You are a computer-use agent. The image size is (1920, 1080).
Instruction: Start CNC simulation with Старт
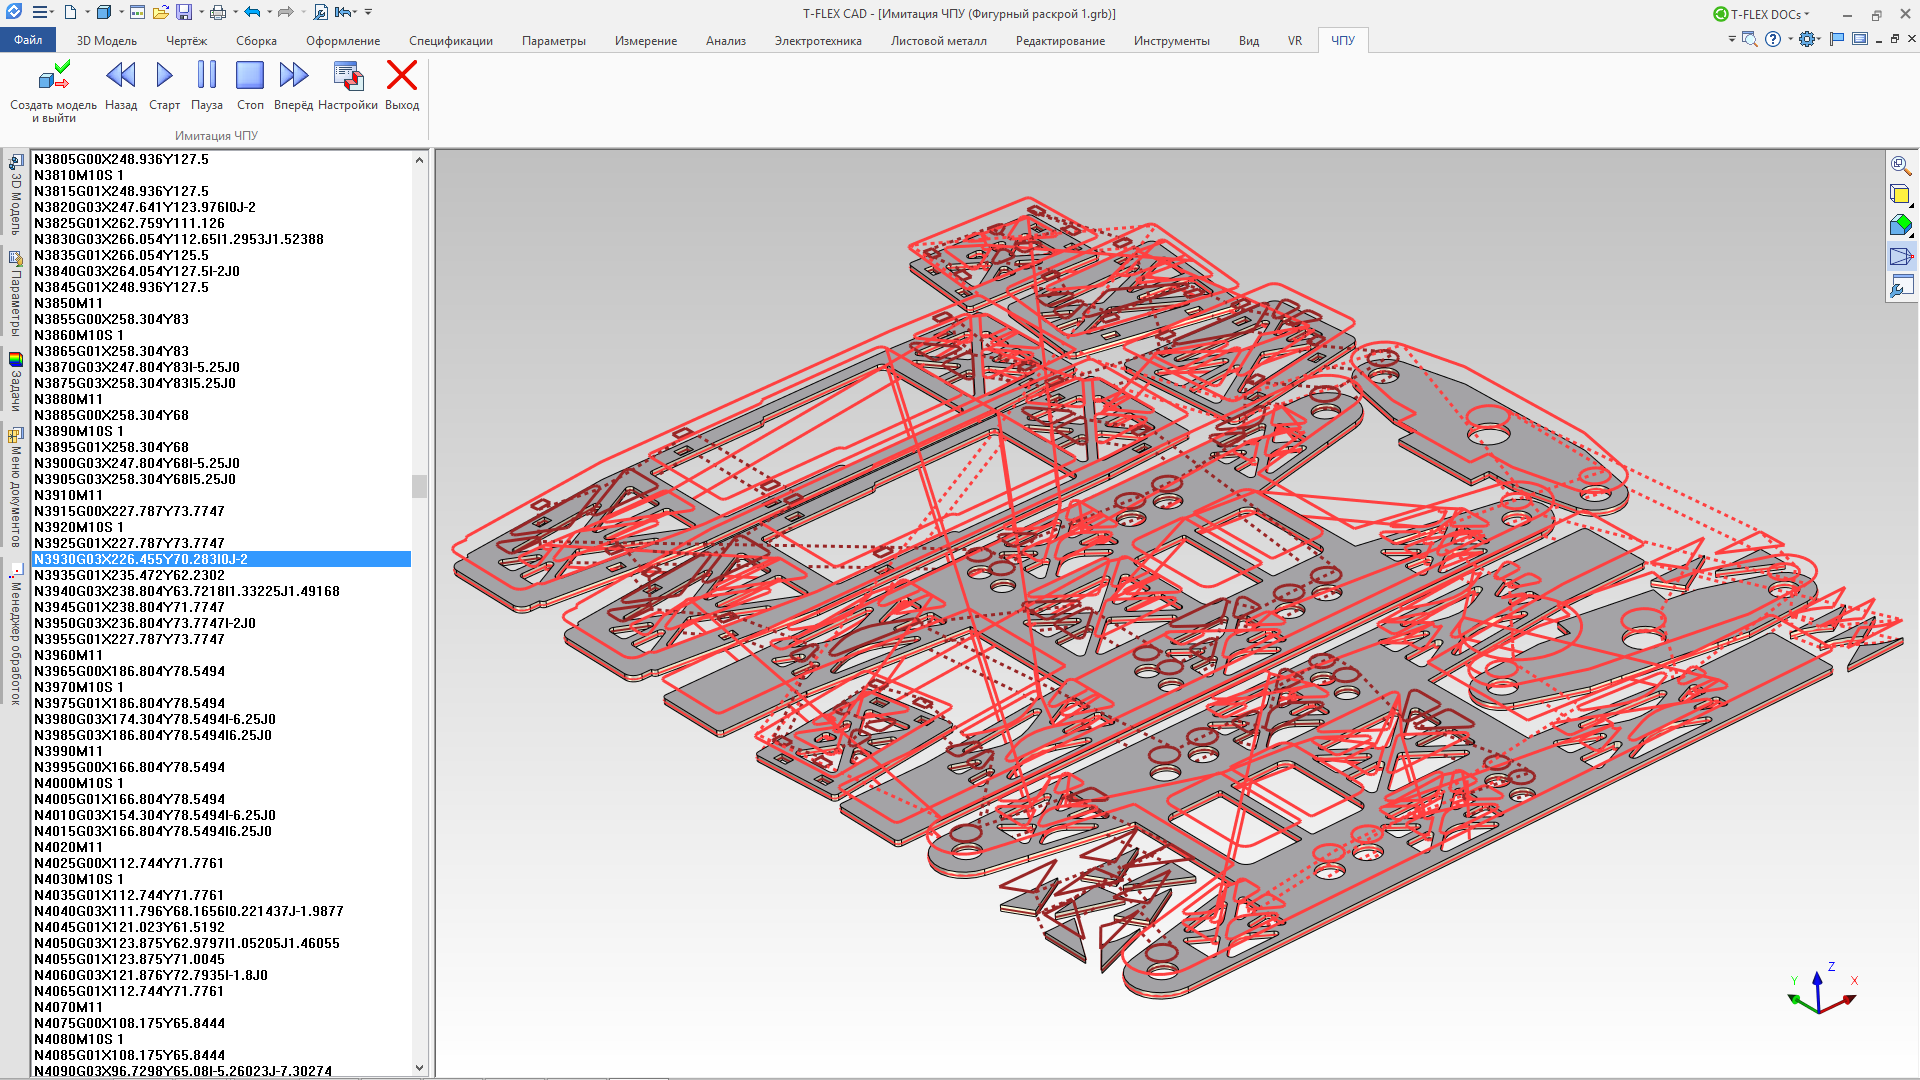pyautogui.click(x=165, y=86)
